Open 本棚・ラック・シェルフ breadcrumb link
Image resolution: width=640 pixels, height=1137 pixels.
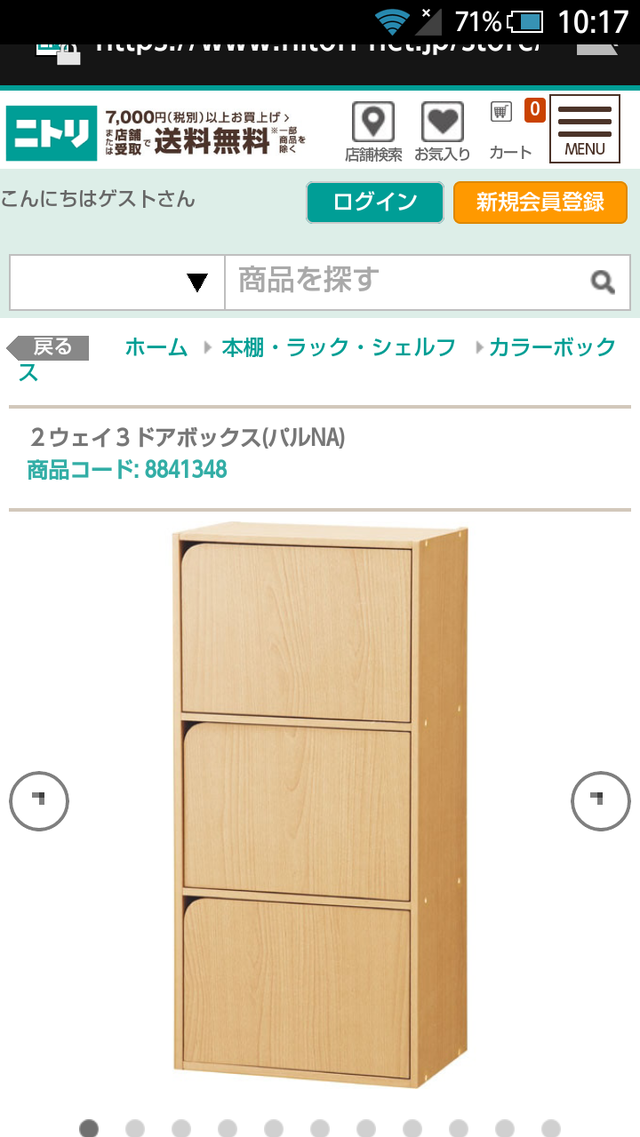pyautogui.click(x=338, y=348)
